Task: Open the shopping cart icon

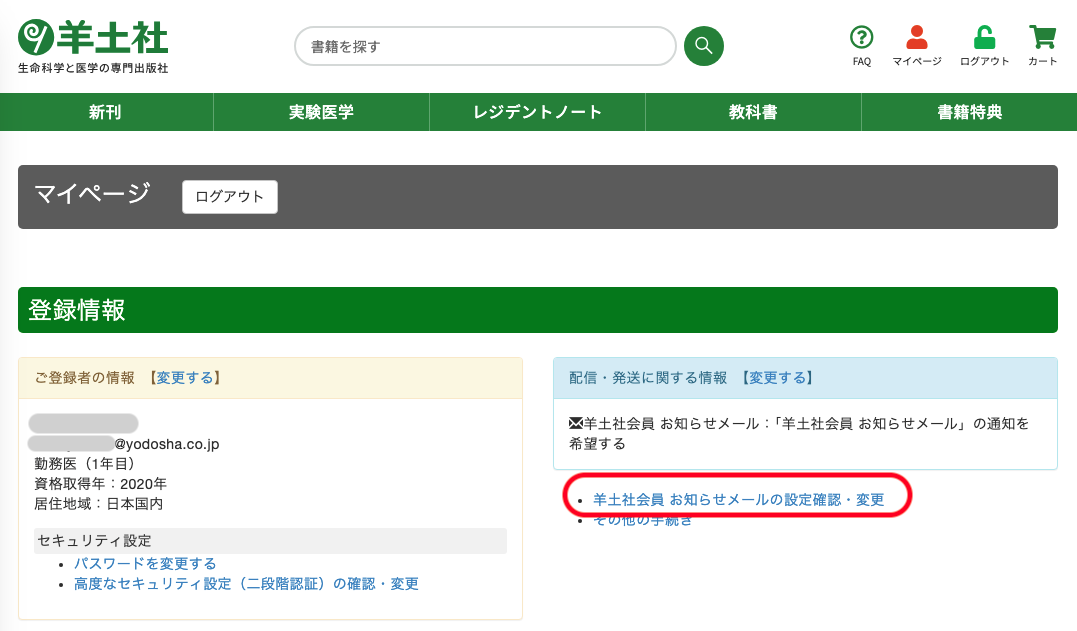Action: click(x=1042, y=39)
